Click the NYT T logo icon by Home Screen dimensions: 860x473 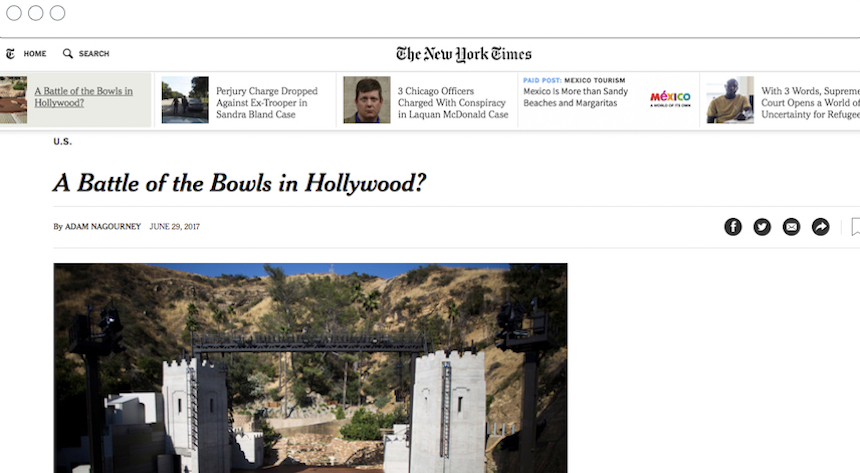click(x=10, y=53)
